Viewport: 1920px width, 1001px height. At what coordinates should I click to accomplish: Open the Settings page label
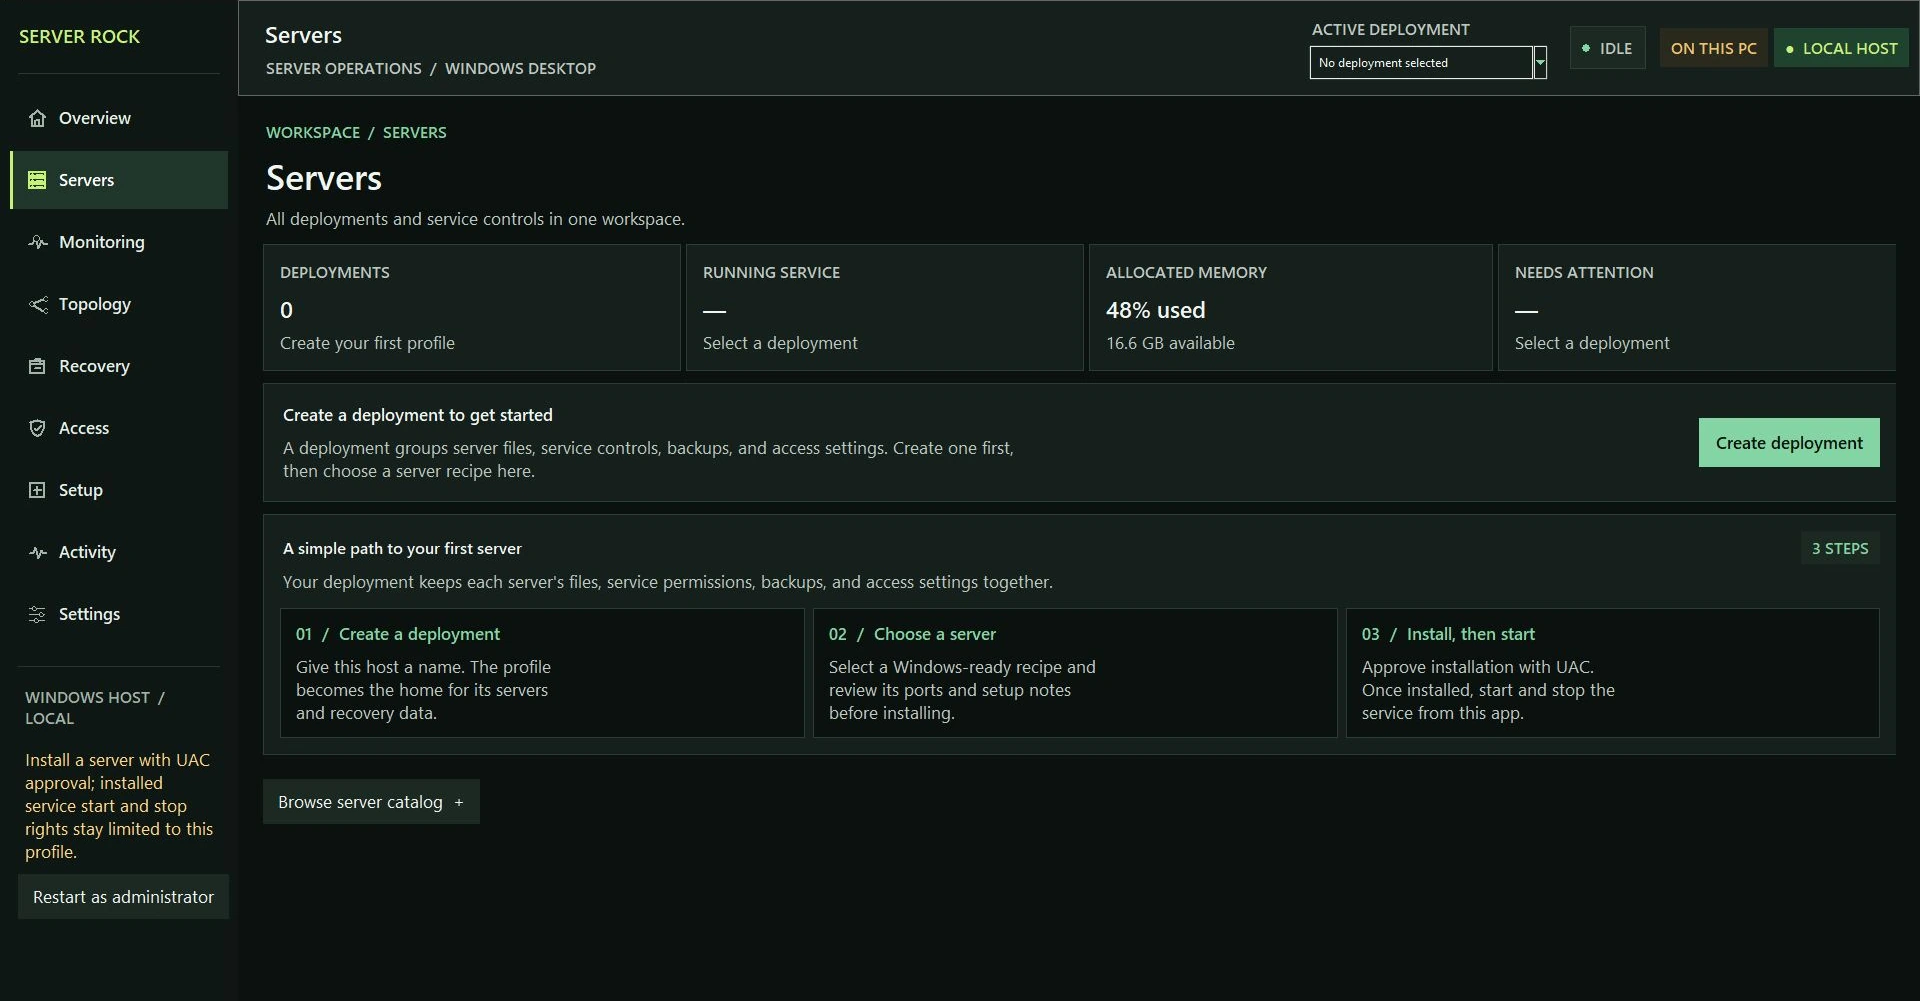point(89,614)
